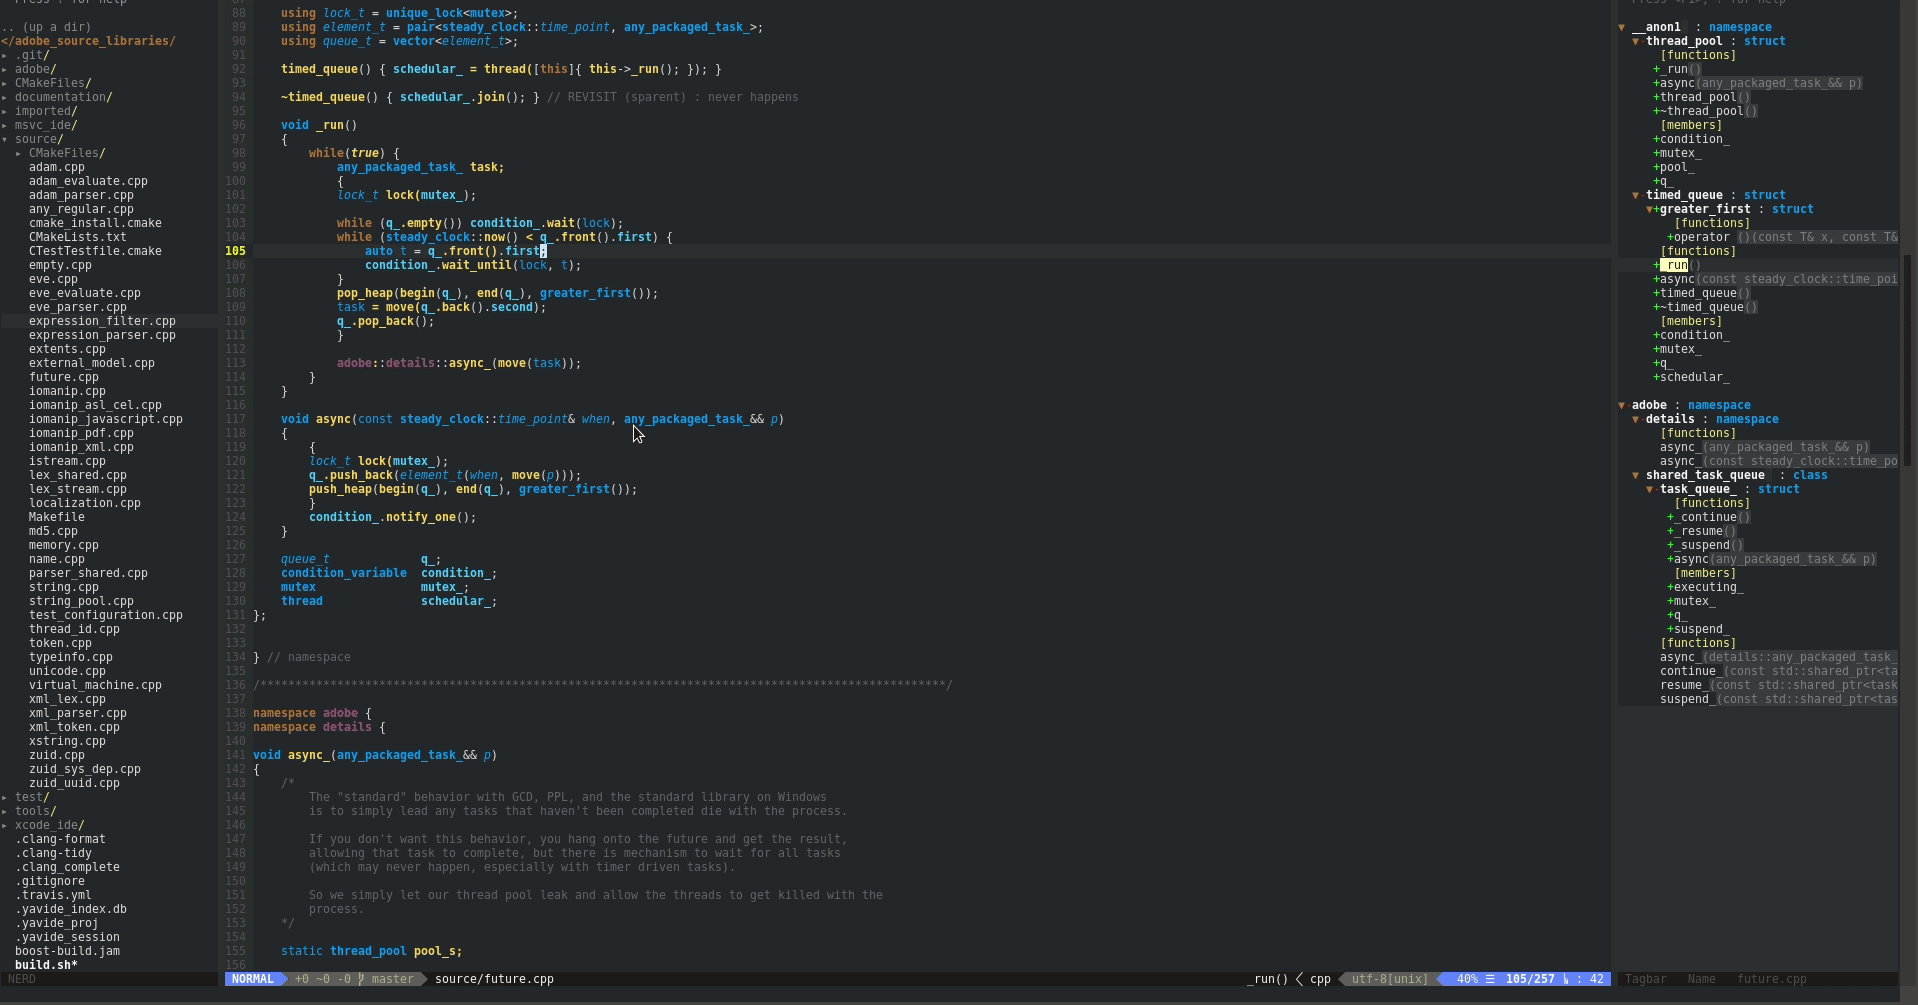Screen dimensions: 1918x1005
Task: Collapse the adobe namespace in Tagbar
Action: tap(1622, 405)
